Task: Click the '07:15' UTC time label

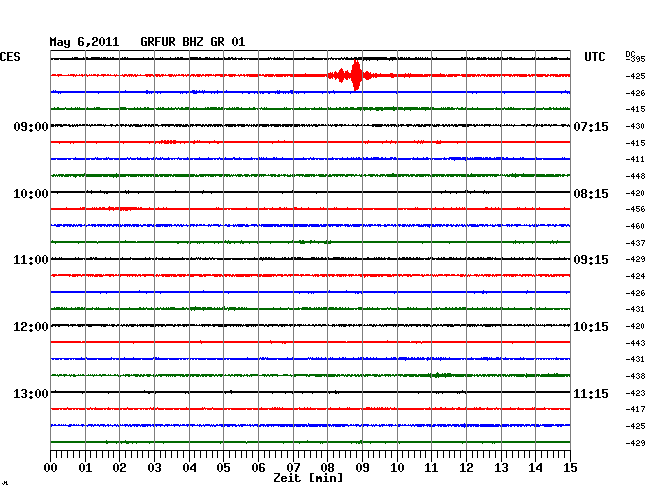Action: coord(591,126)
